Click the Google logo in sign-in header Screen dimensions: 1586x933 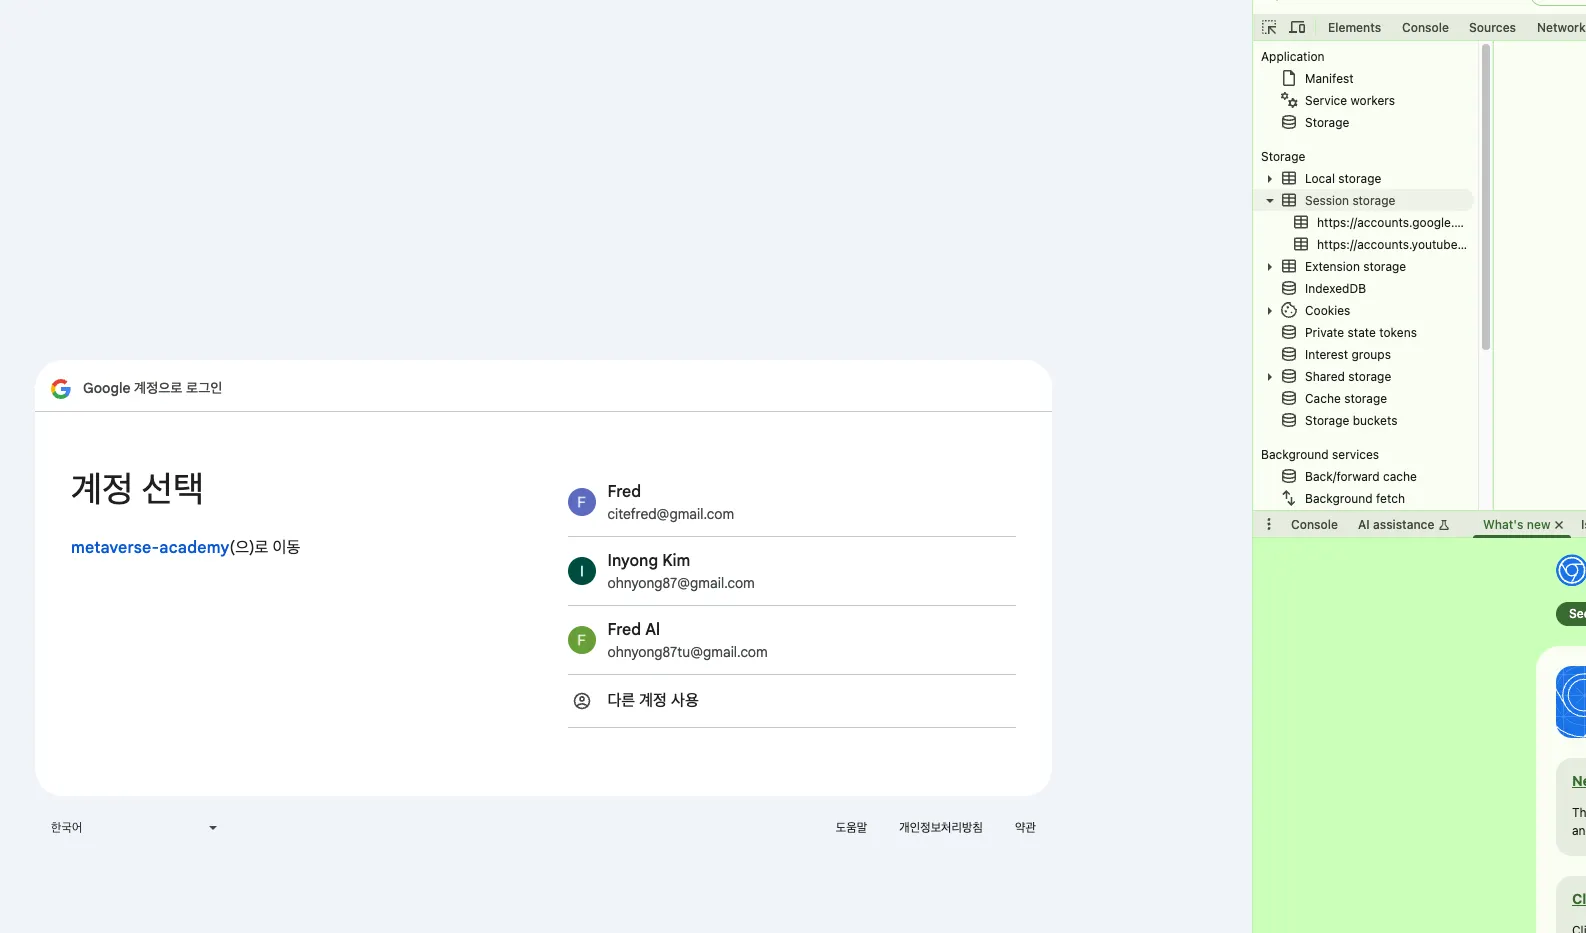[61, 388]
